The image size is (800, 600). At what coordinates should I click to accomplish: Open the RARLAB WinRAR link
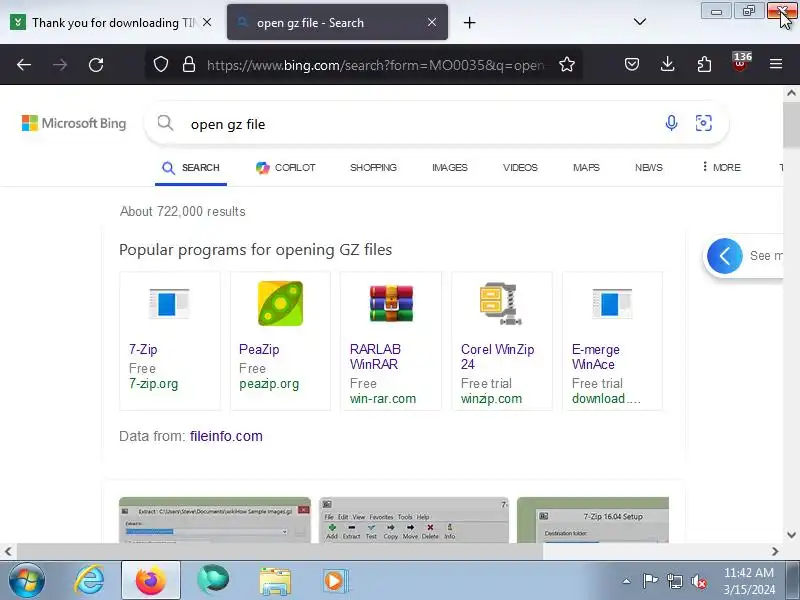(x=375, y=357)
